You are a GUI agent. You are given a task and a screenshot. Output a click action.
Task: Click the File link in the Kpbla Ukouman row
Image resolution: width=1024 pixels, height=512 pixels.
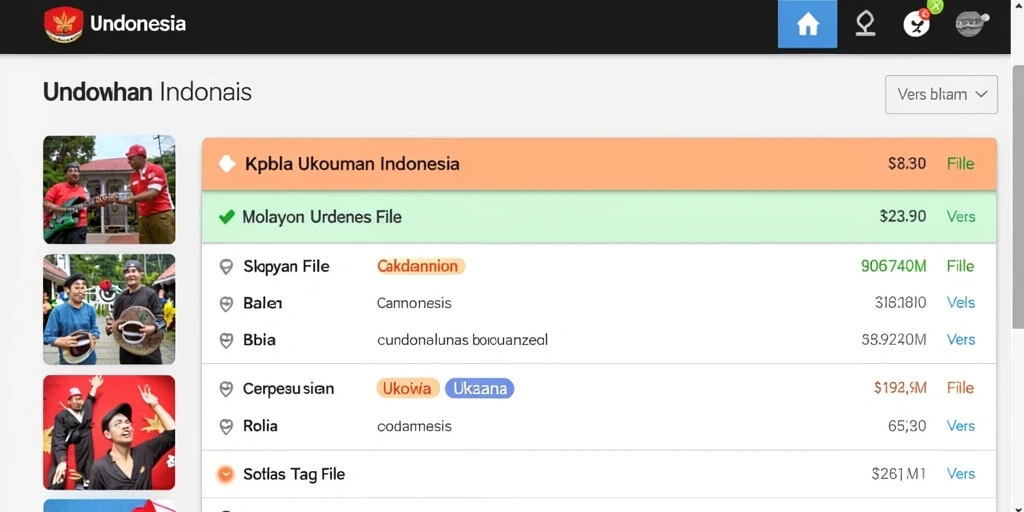[961, 163]
